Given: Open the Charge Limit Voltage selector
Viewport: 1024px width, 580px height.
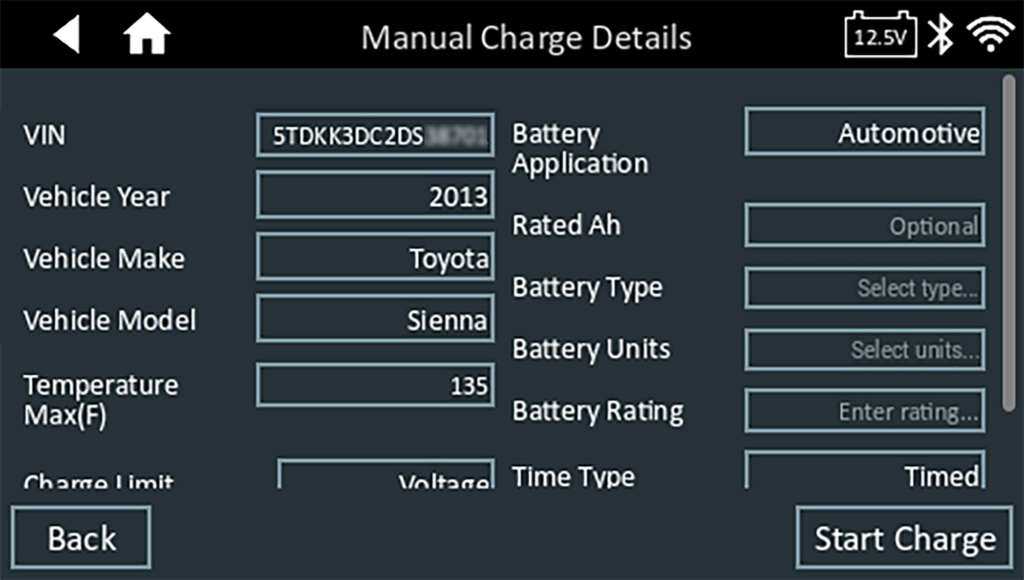Looking at the screenshot, I should coord(386,476).
